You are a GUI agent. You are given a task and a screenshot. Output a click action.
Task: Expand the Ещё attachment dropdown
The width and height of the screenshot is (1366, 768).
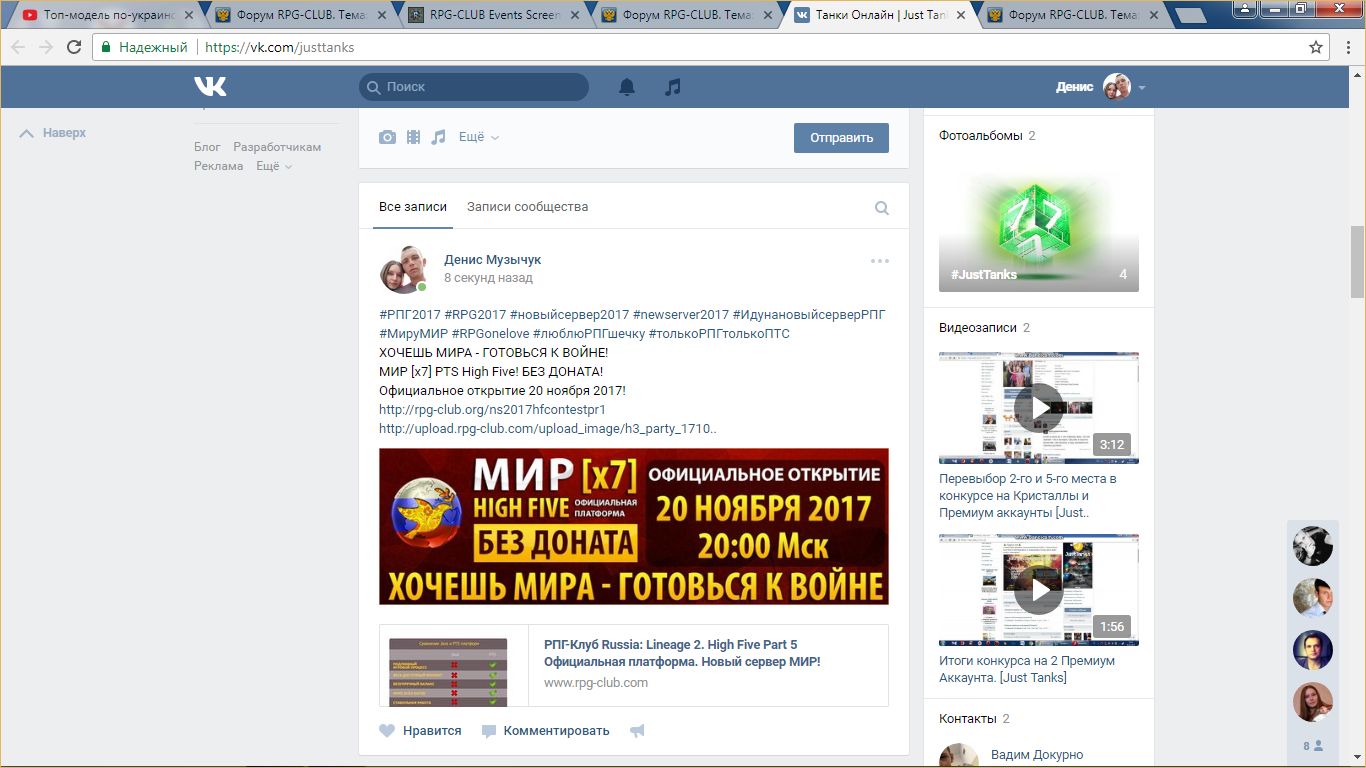coord(478,137)
